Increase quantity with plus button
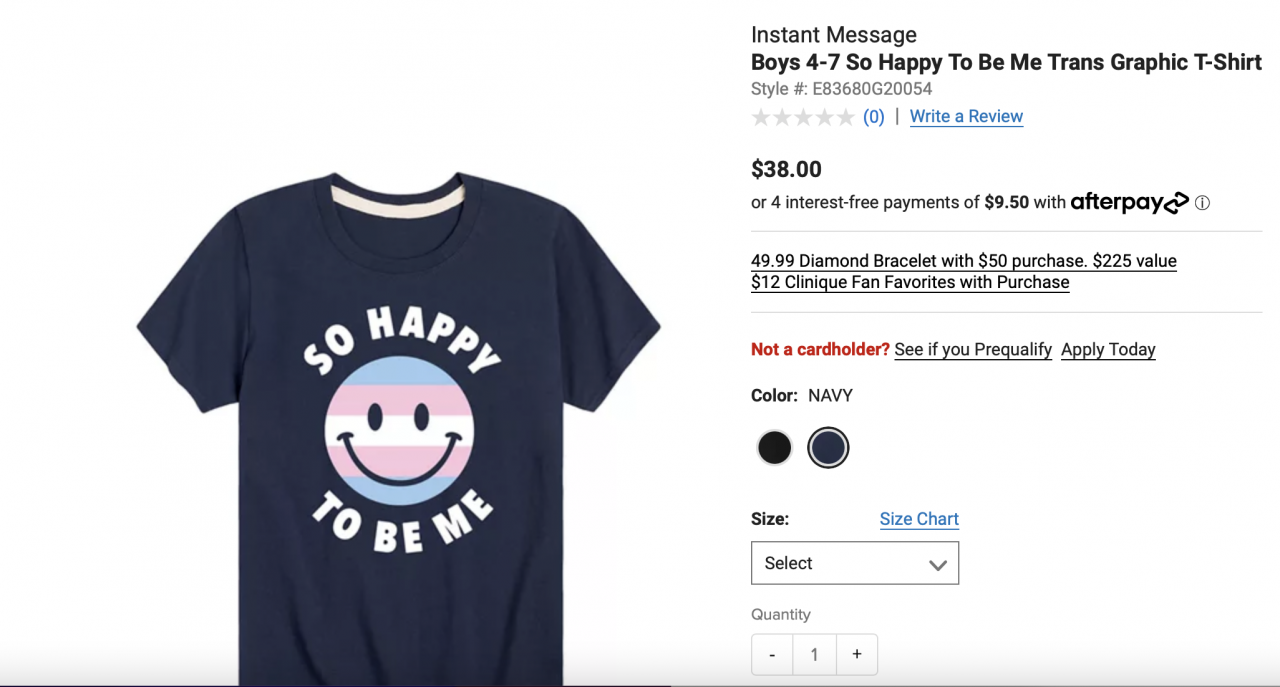 tap(857, 654)
